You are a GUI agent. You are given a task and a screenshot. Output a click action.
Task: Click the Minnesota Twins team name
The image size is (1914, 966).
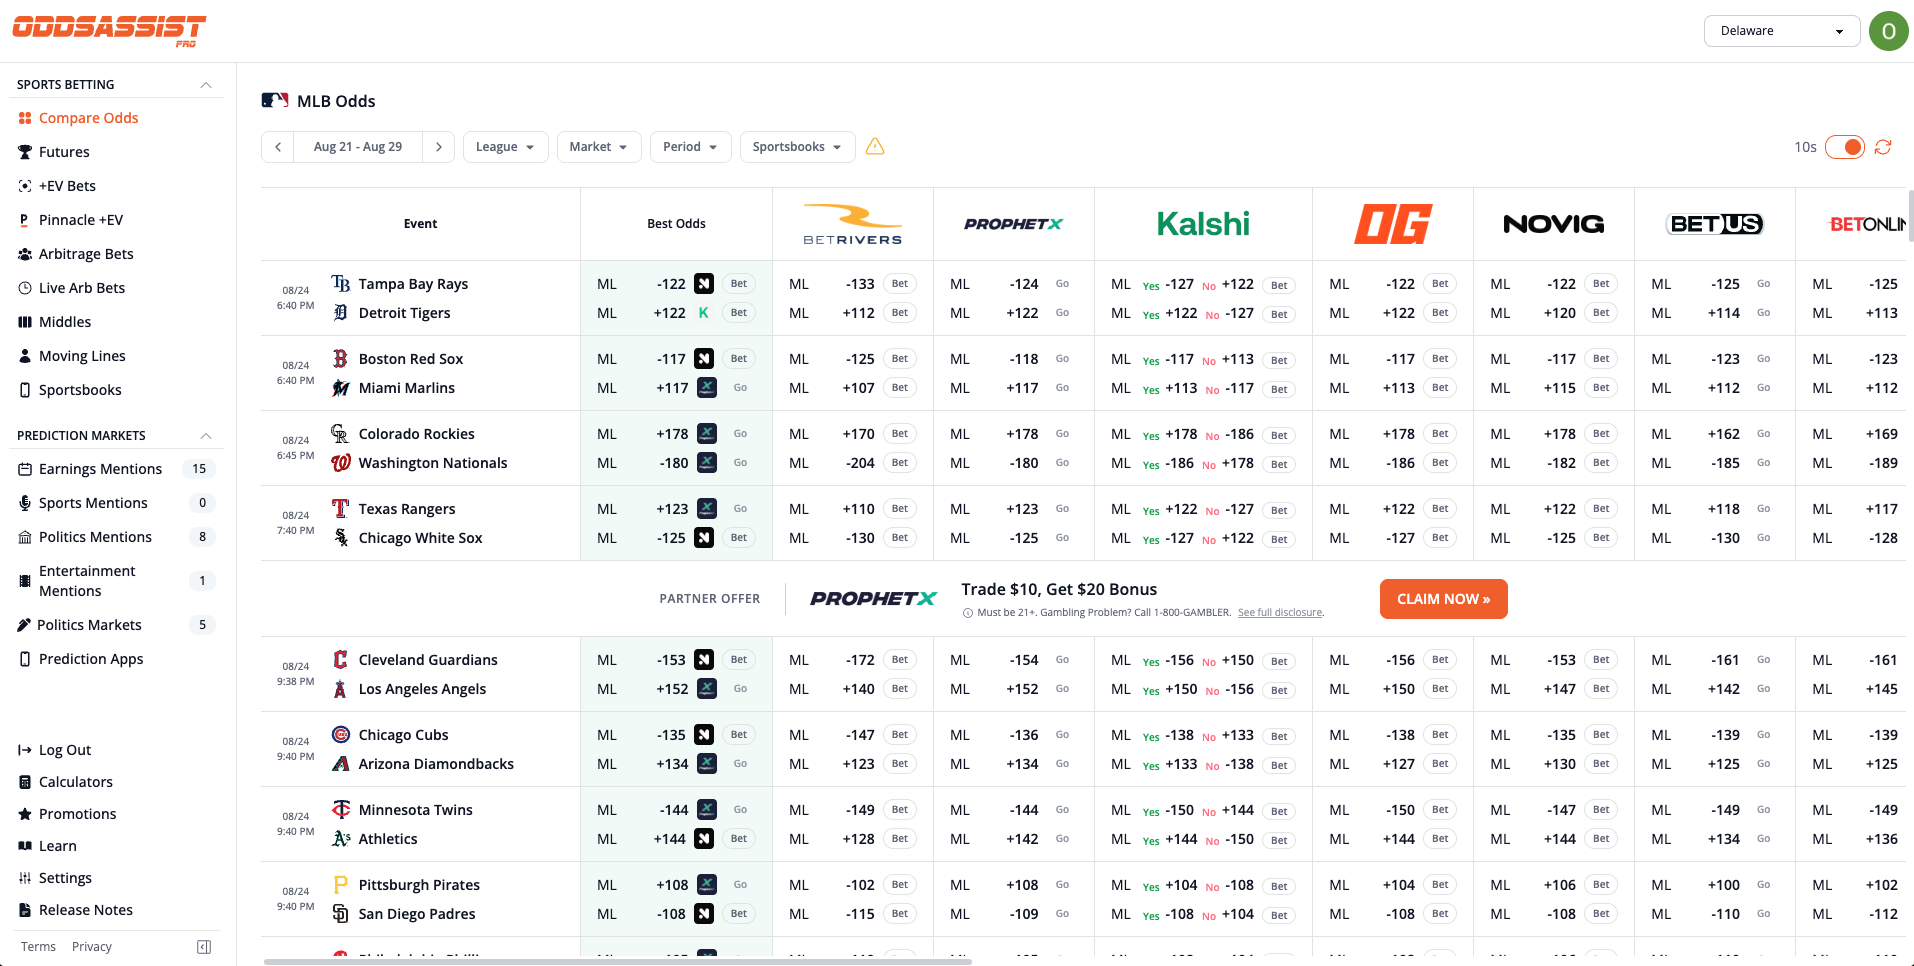coord(415,810)
